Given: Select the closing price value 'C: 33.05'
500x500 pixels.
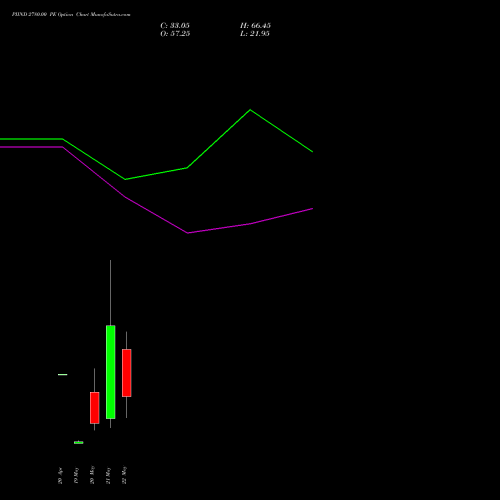Looking at the screenshot, I should pos(175,25).
